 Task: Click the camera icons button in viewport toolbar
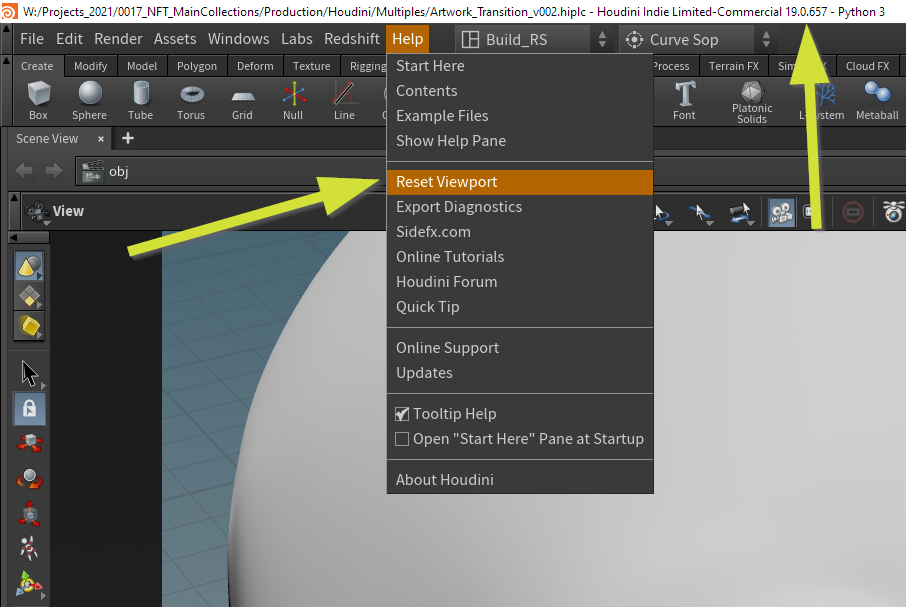pyautogui.click(x=781, y=213)
